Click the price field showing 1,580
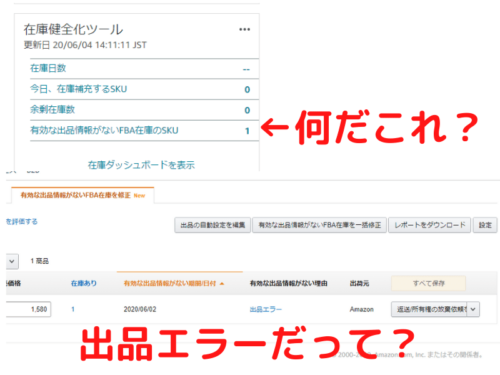The height and width of the screenshot is (375, 500). [x=28, y=309]
